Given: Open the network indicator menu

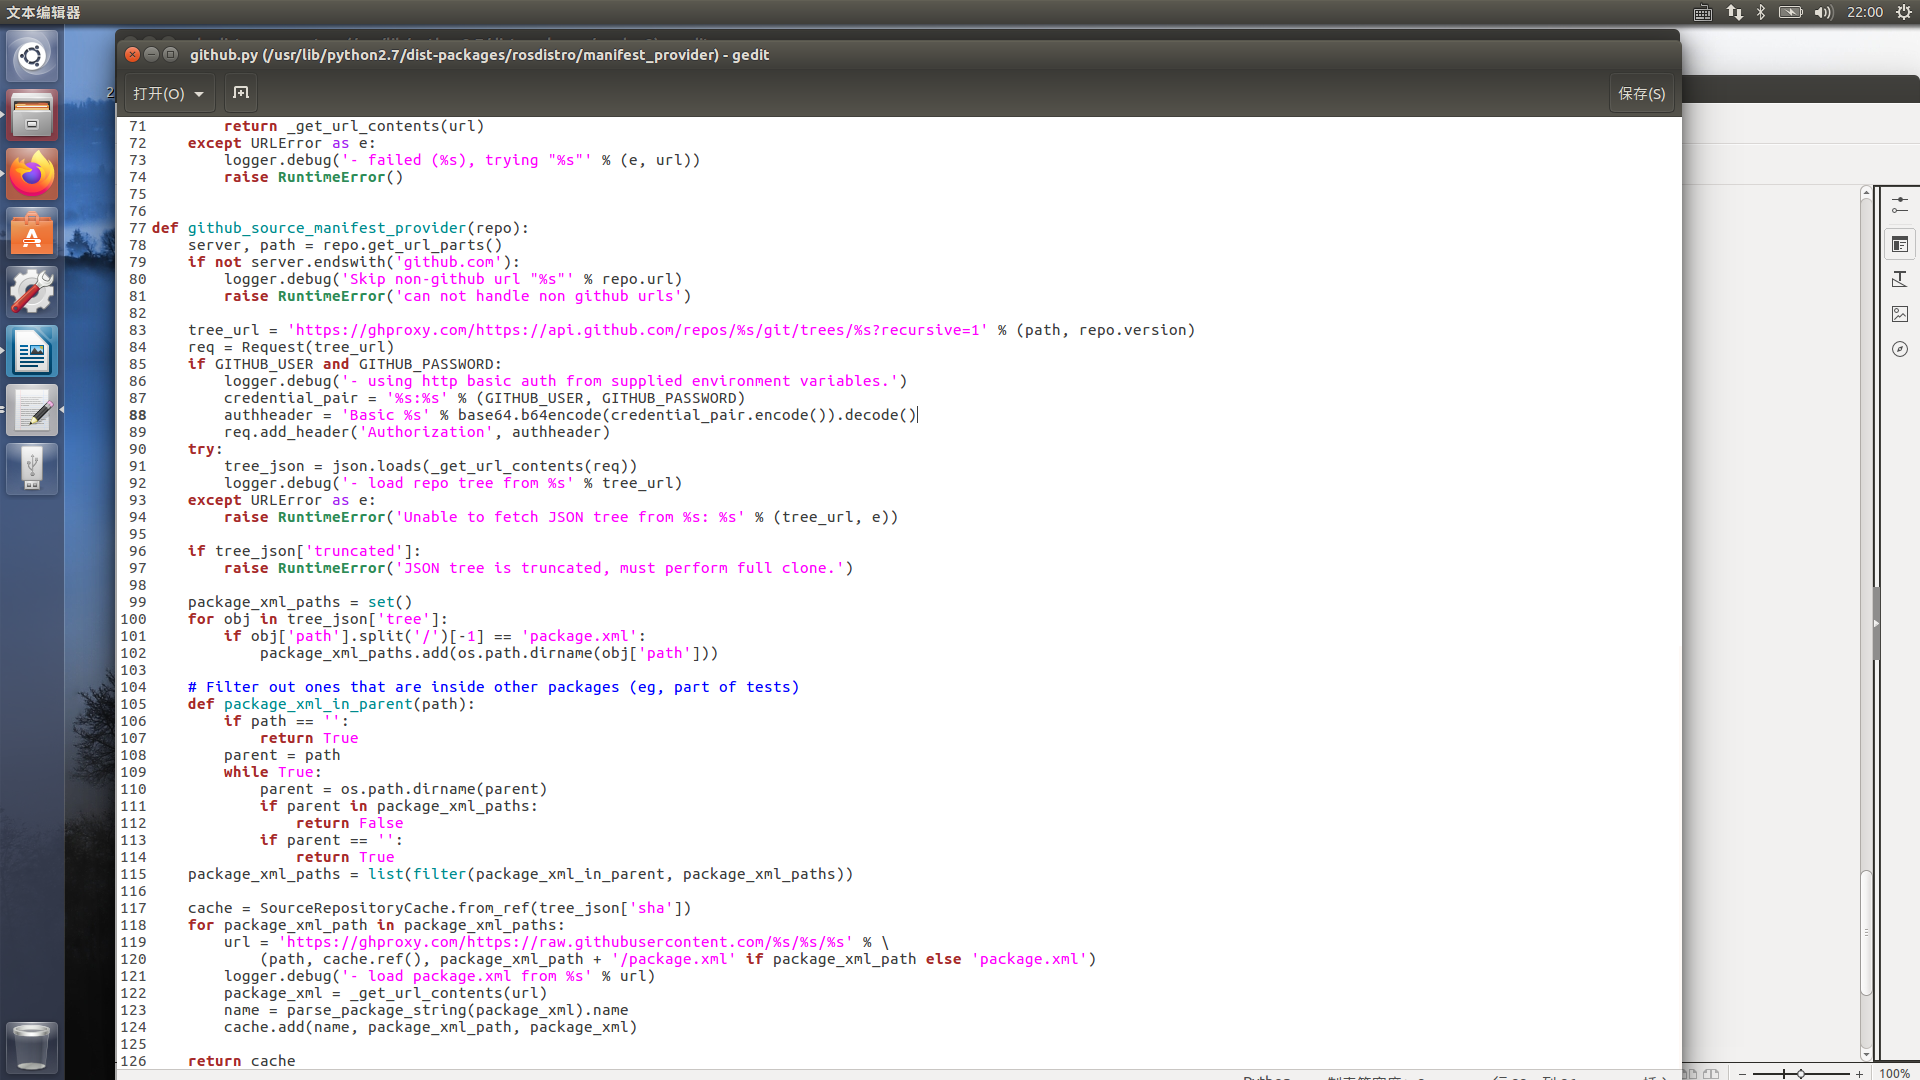Looking at the screenshot, I should click(1734, 12).
